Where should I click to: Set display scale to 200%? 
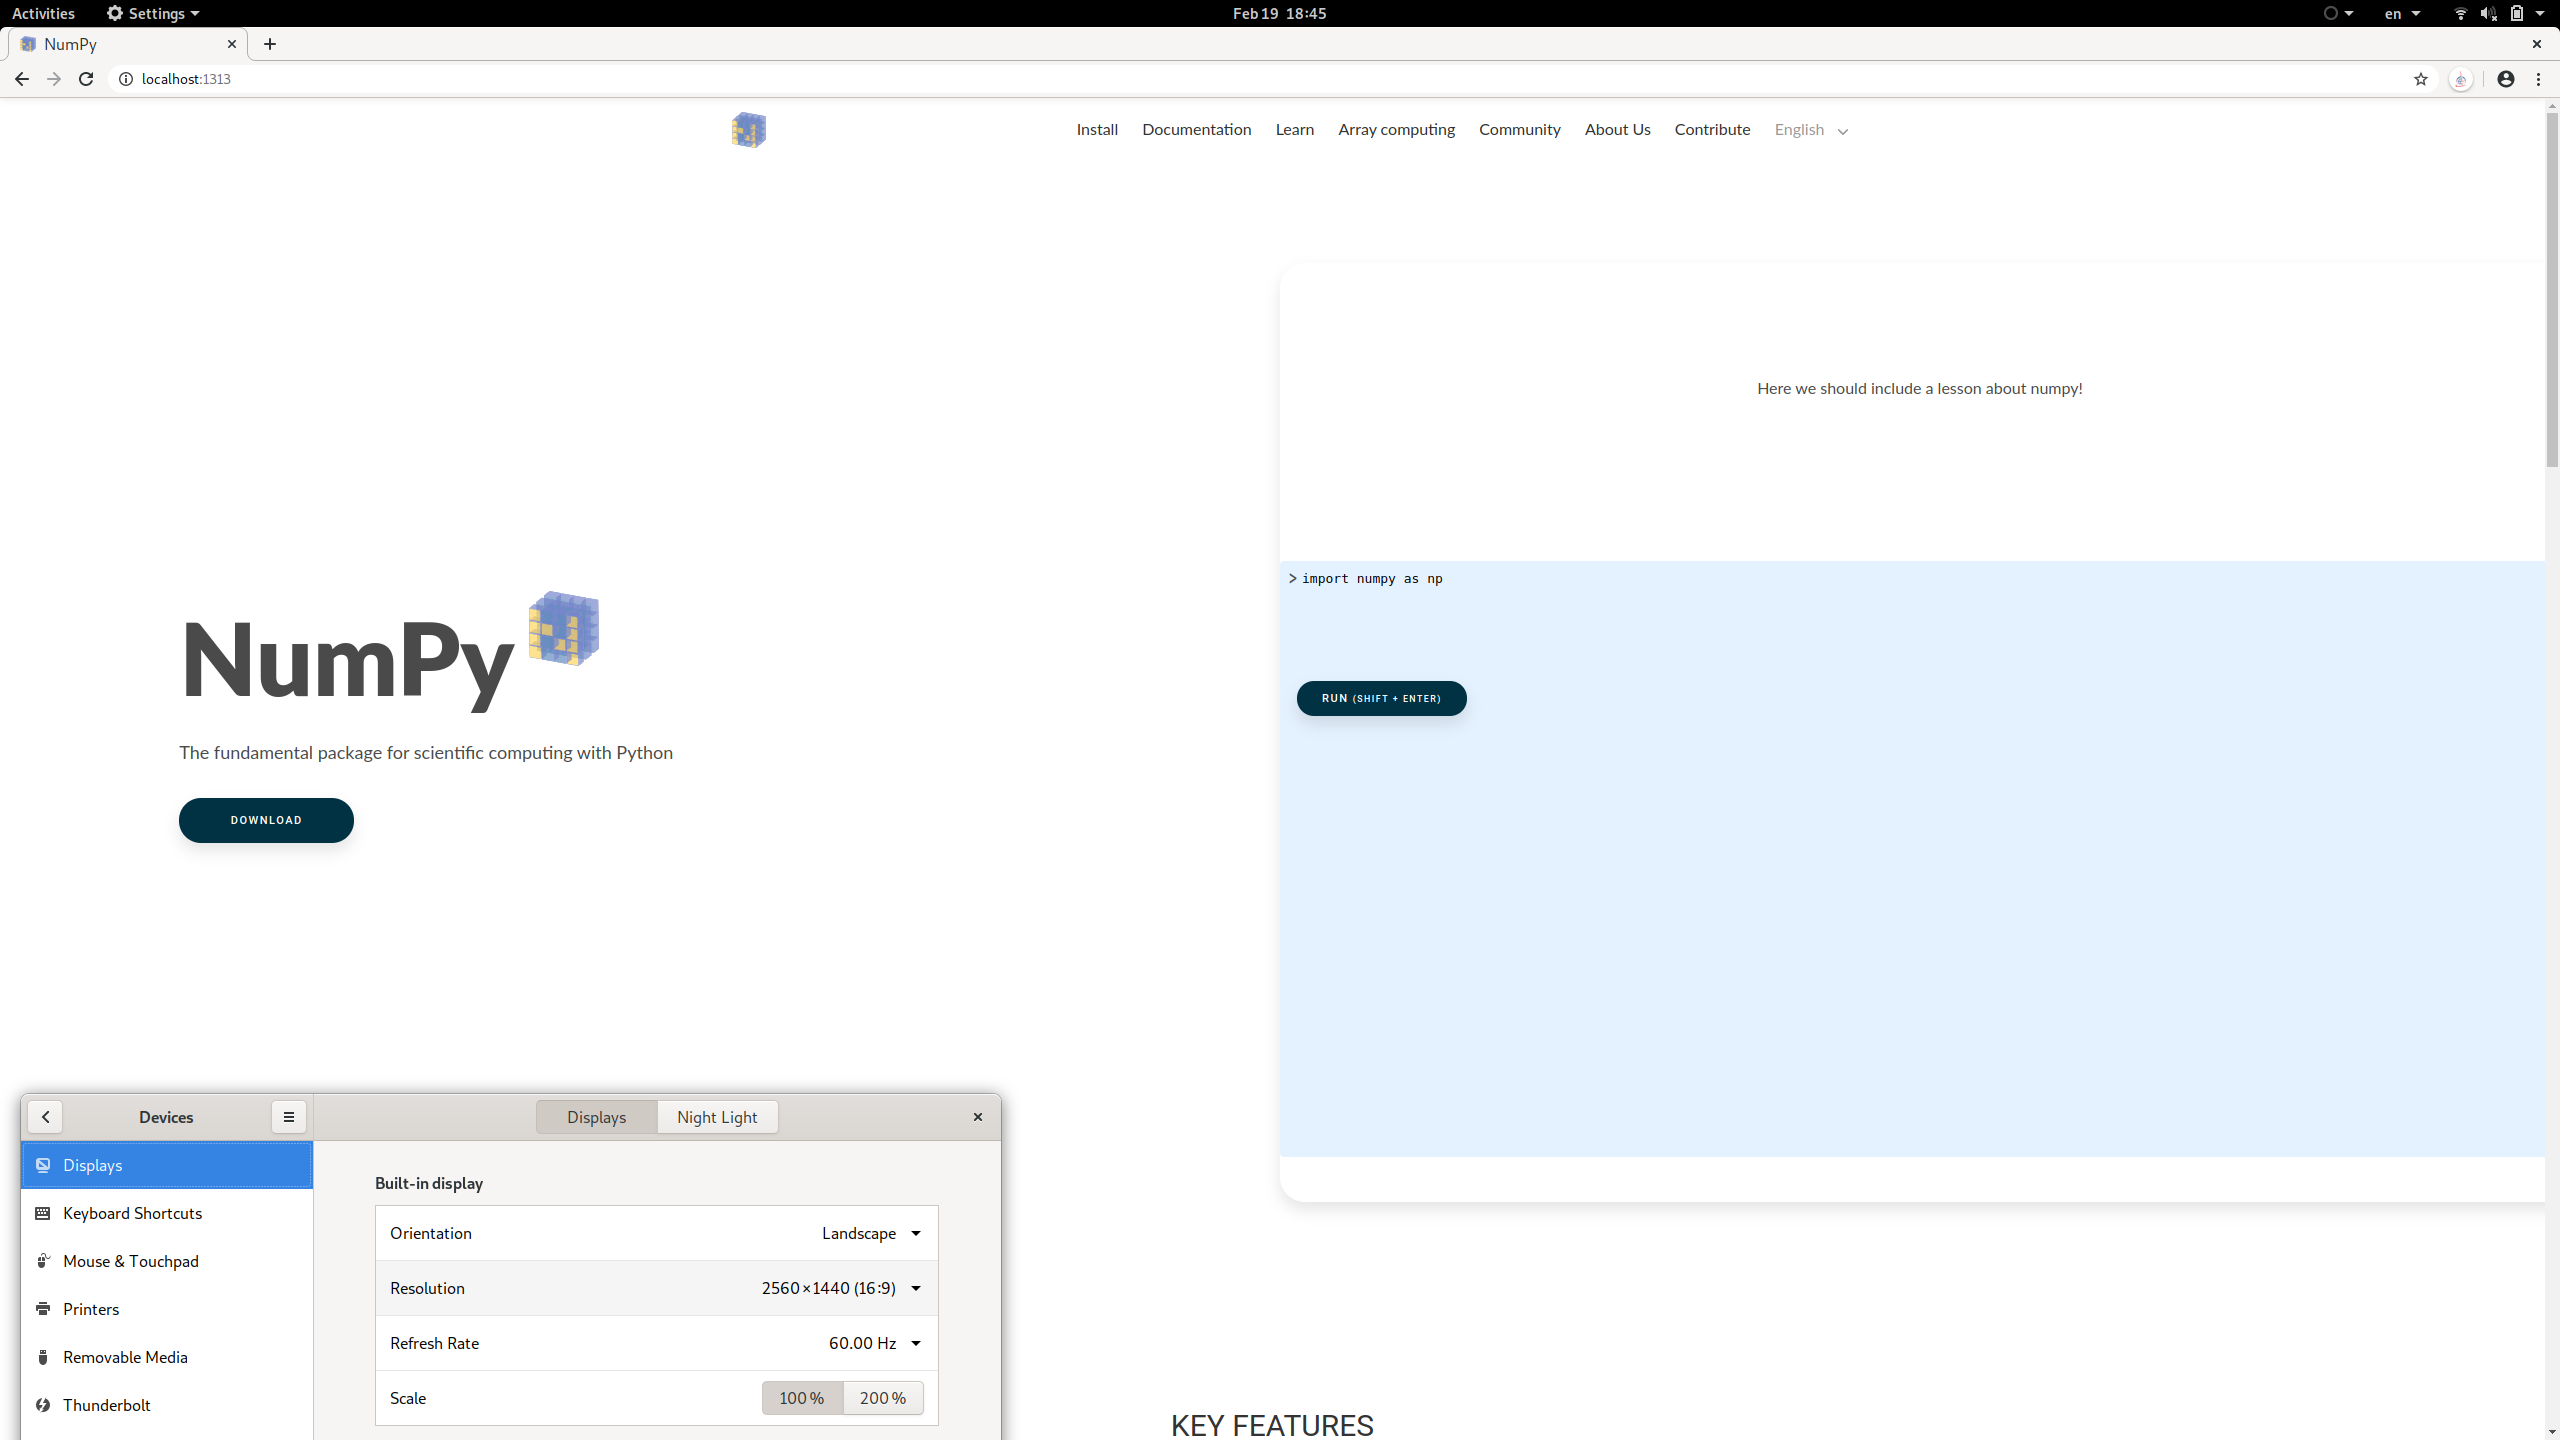pos(881,1398)
